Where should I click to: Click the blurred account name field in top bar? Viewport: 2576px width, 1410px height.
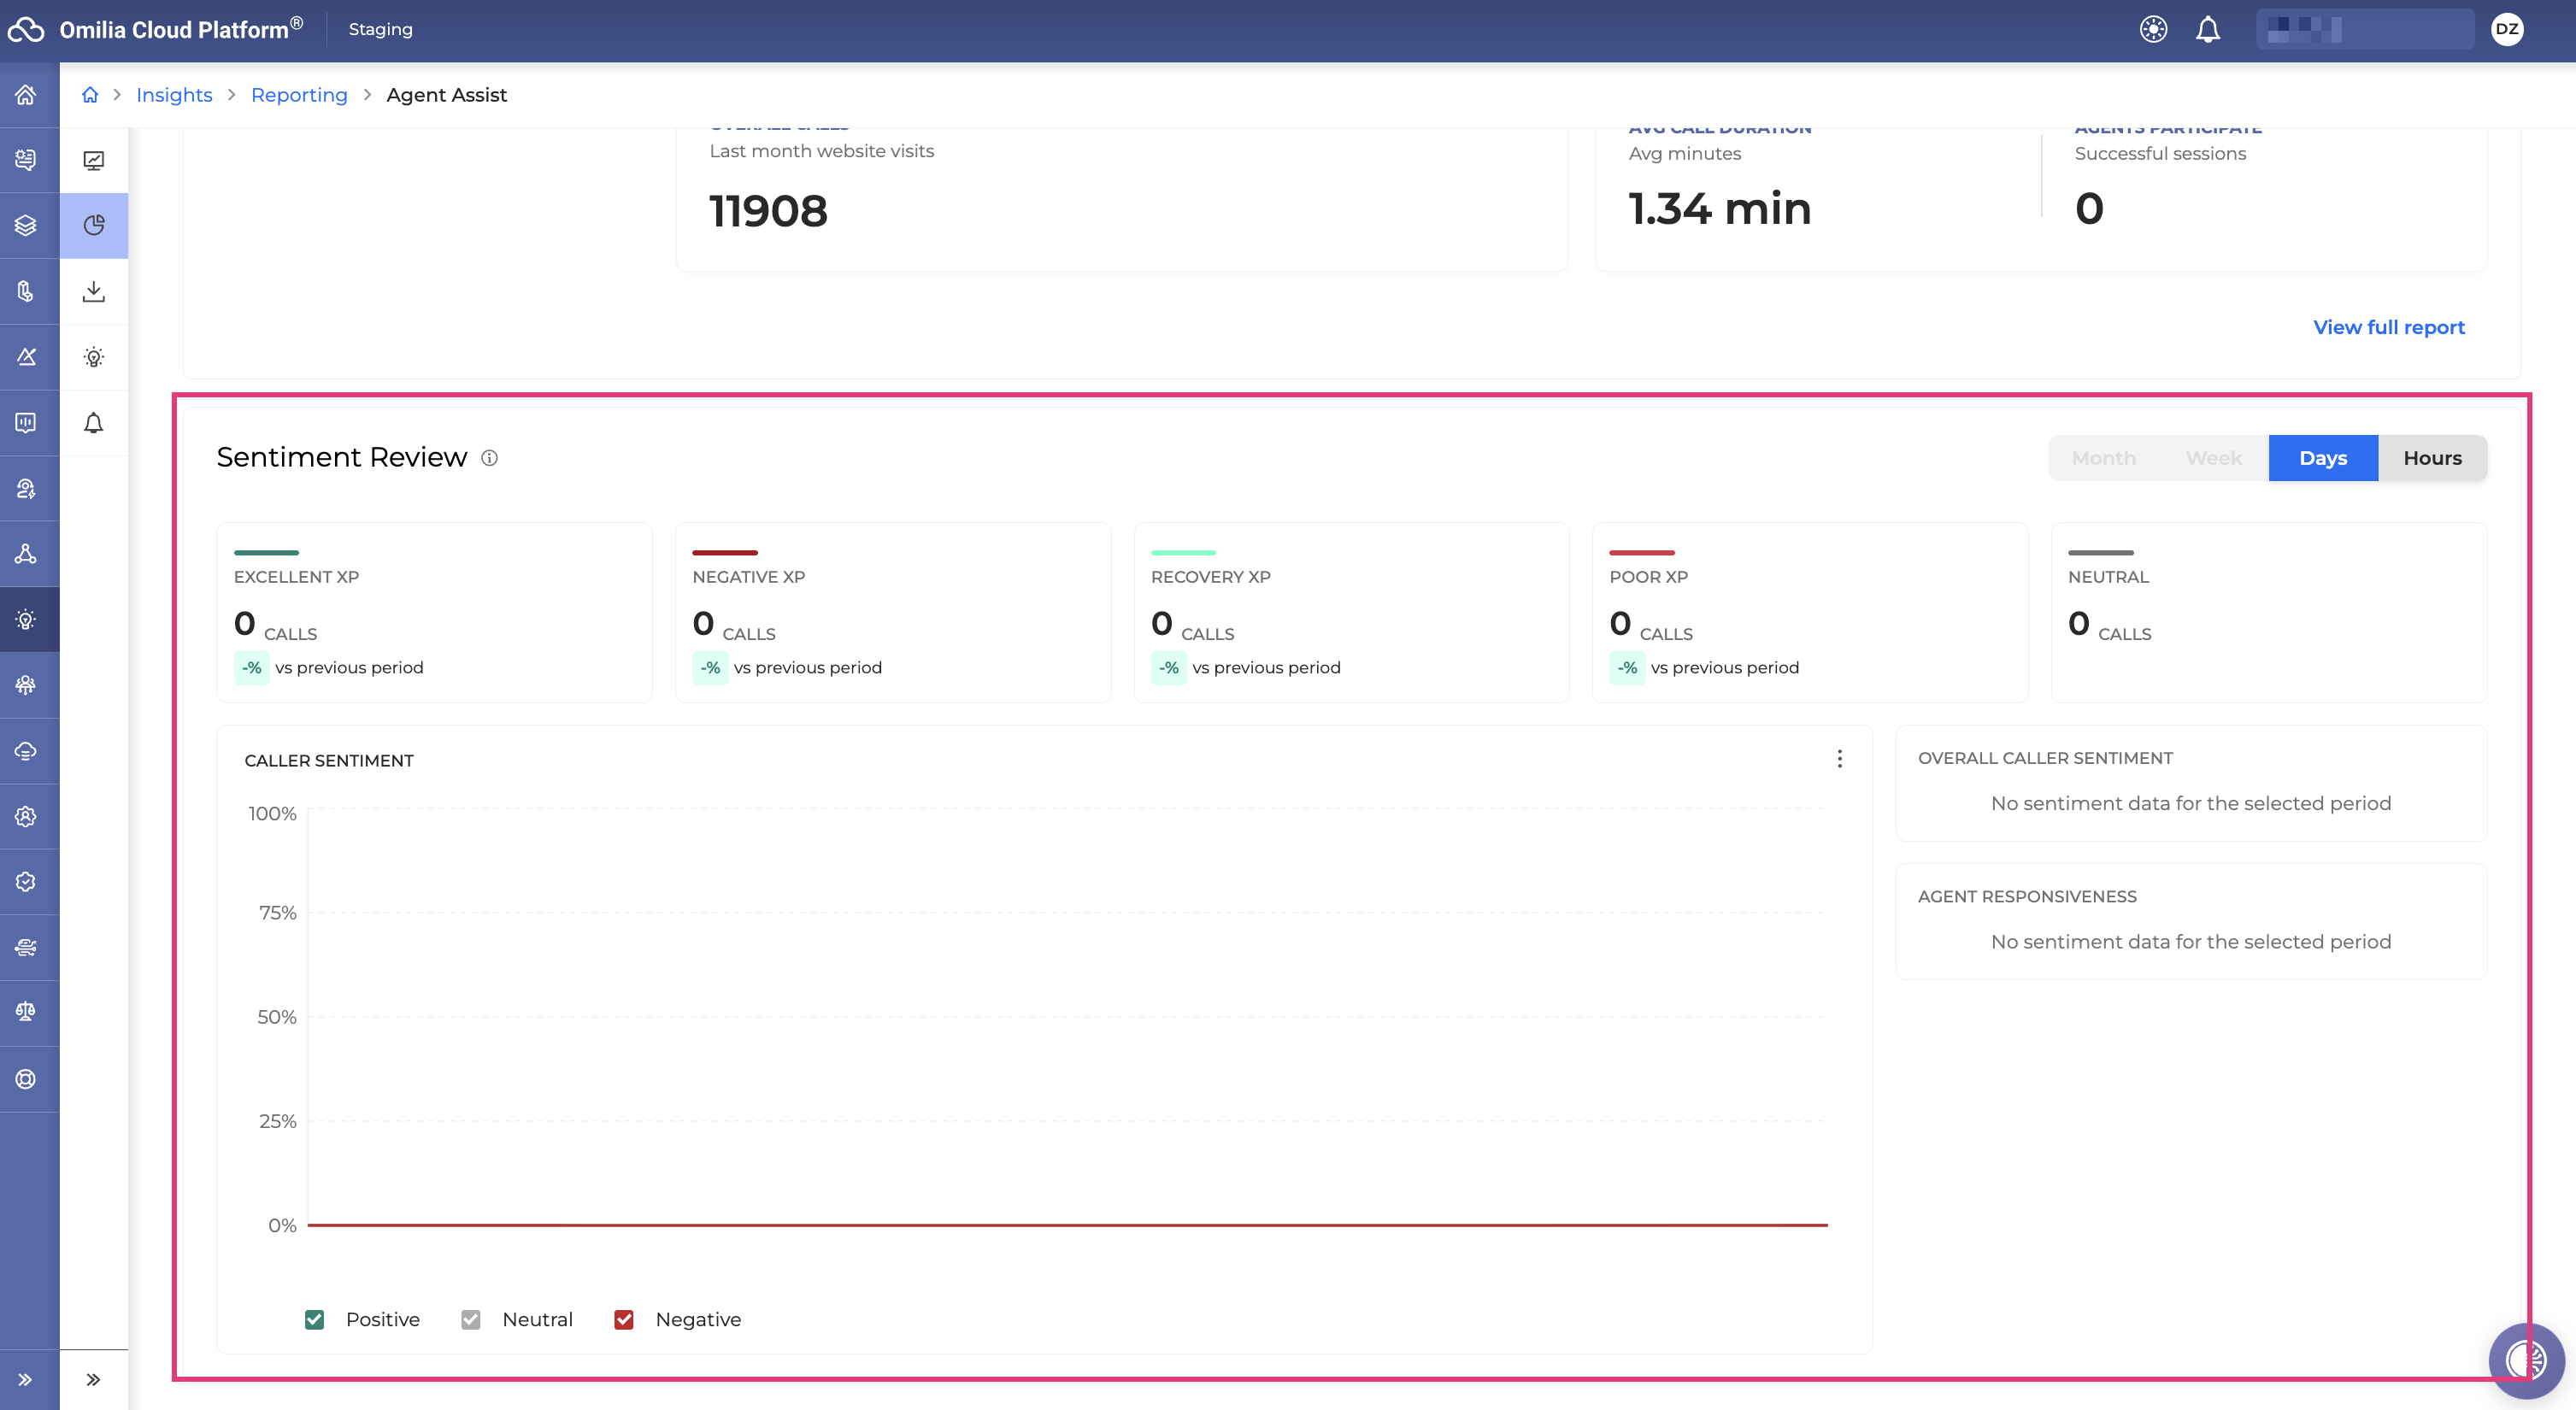[2365, 29]
